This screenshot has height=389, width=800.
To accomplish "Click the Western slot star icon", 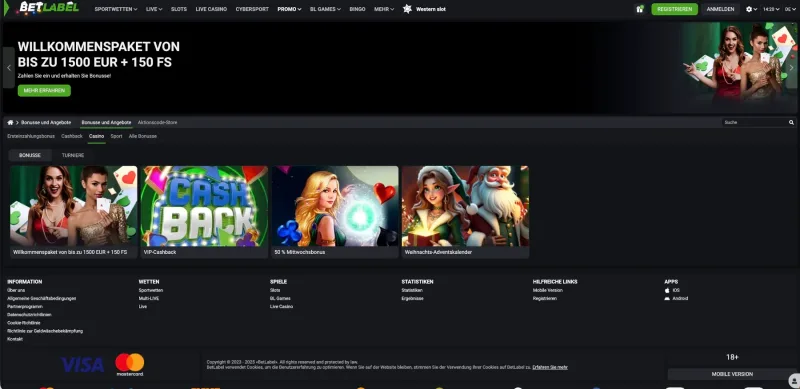I will point(407,9).
